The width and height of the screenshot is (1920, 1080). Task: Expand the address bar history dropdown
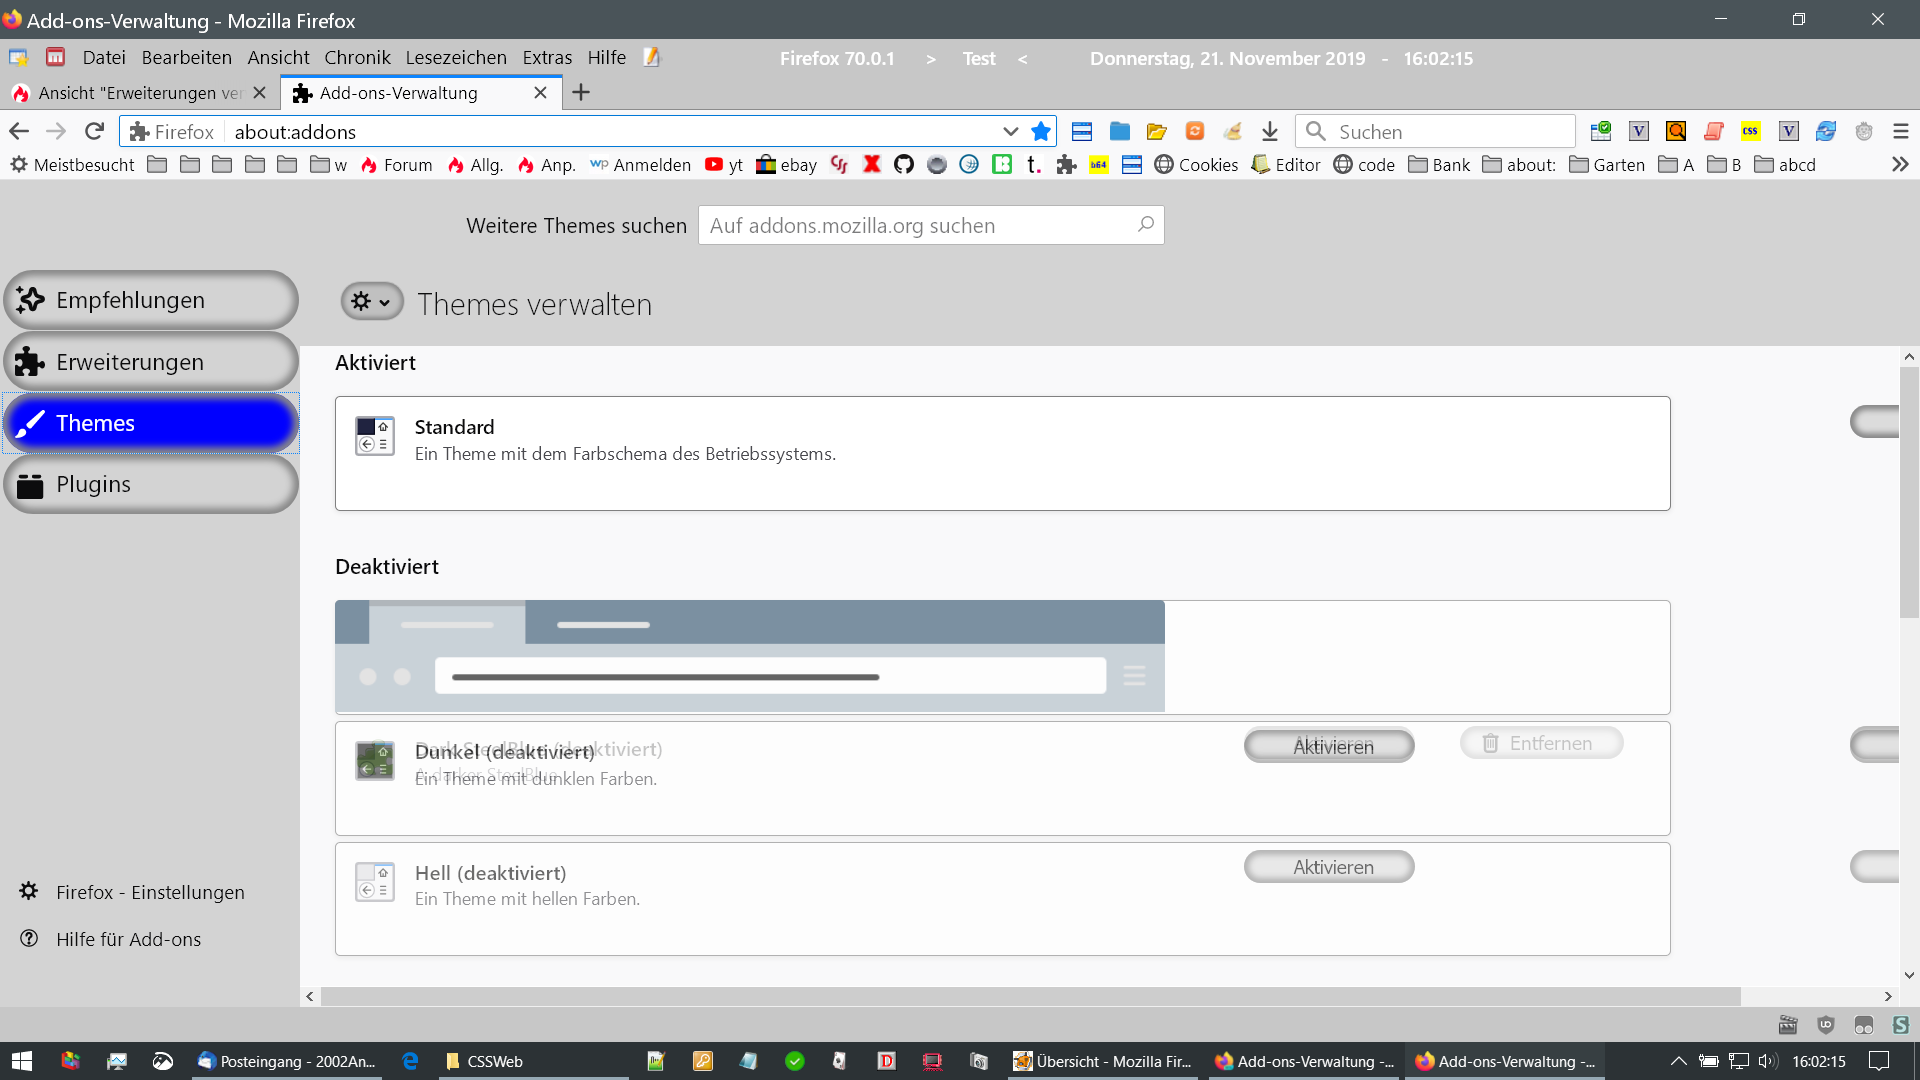(1010, 131)
